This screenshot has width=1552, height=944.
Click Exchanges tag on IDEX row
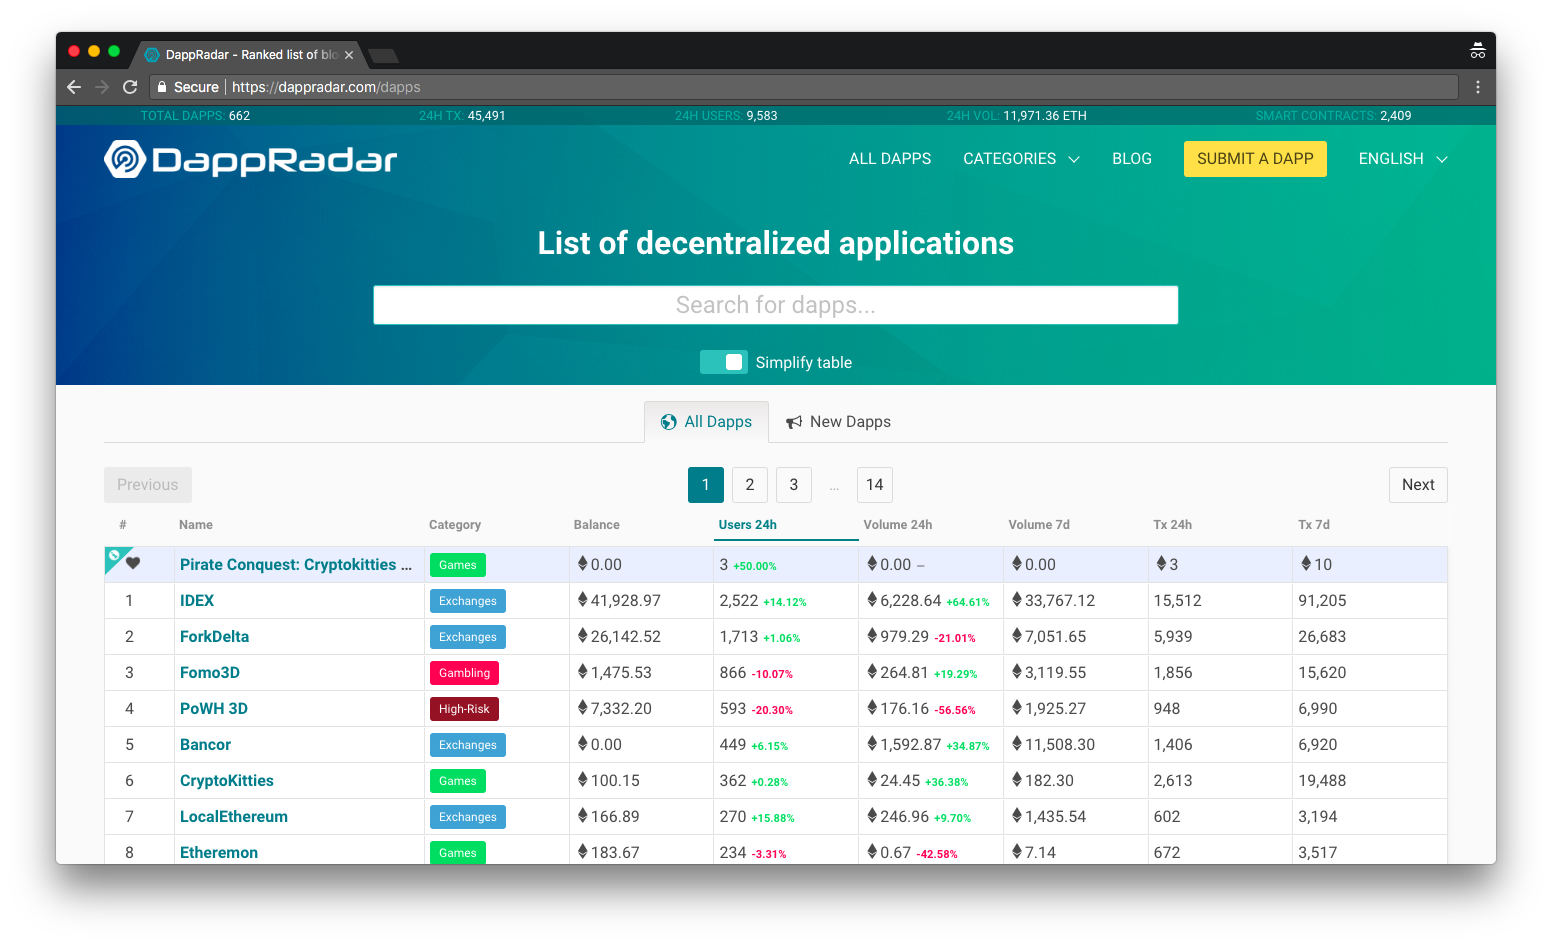click(x=468, y=601)
